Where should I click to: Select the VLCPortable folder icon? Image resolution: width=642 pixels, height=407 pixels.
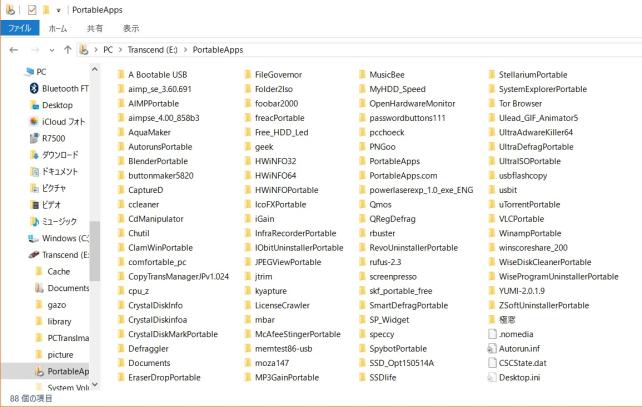(492, 219)
